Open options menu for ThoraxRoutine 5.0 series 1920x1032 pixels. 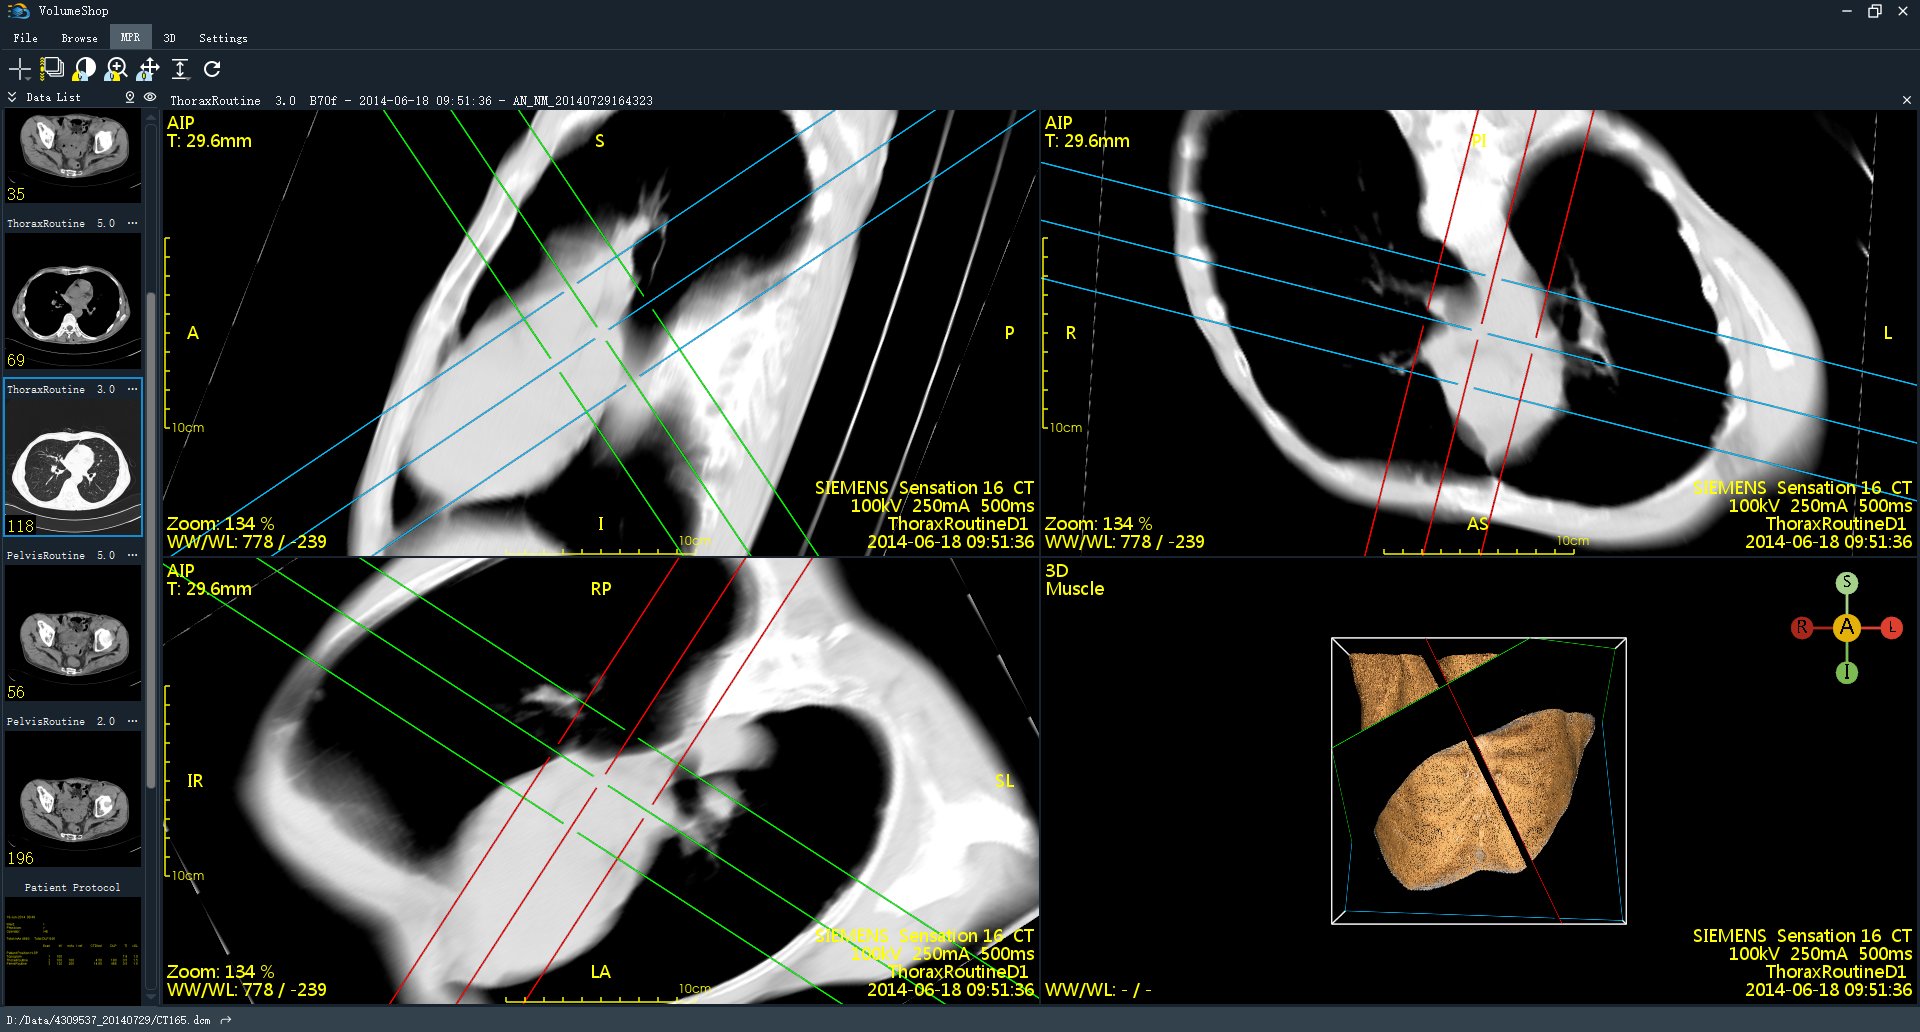132,223
